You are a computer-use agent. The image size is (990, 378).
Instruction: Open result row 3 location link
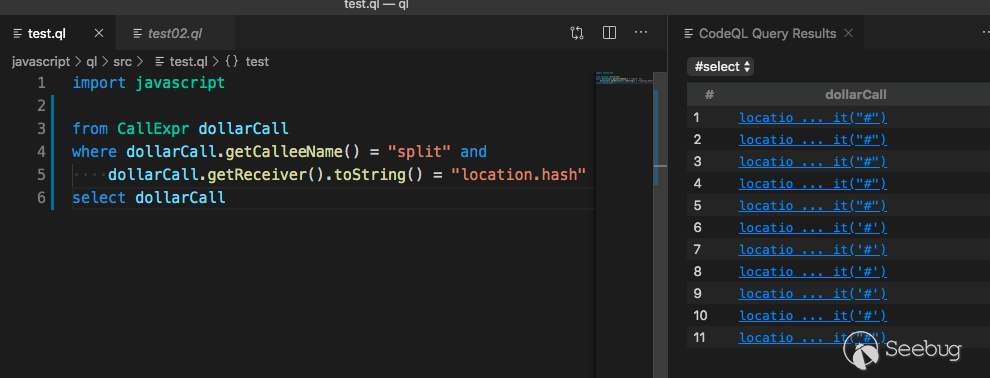click(x=813, y=162)
